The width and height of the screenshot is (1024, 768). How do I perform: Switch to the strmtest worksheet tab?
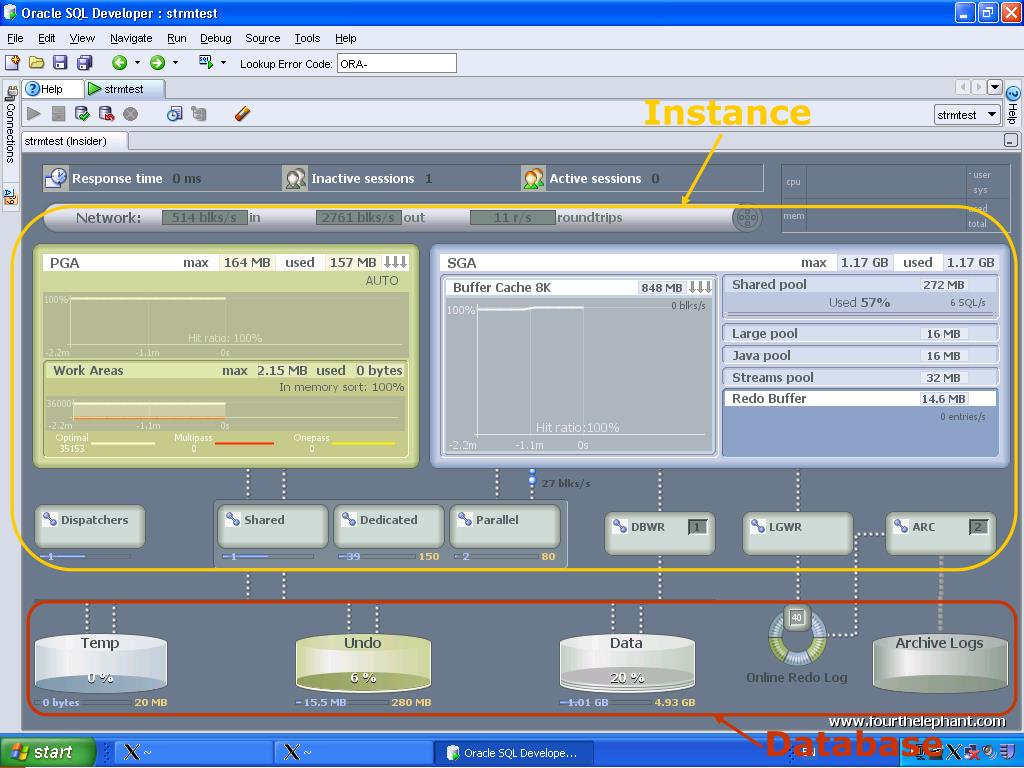point(125,89)
